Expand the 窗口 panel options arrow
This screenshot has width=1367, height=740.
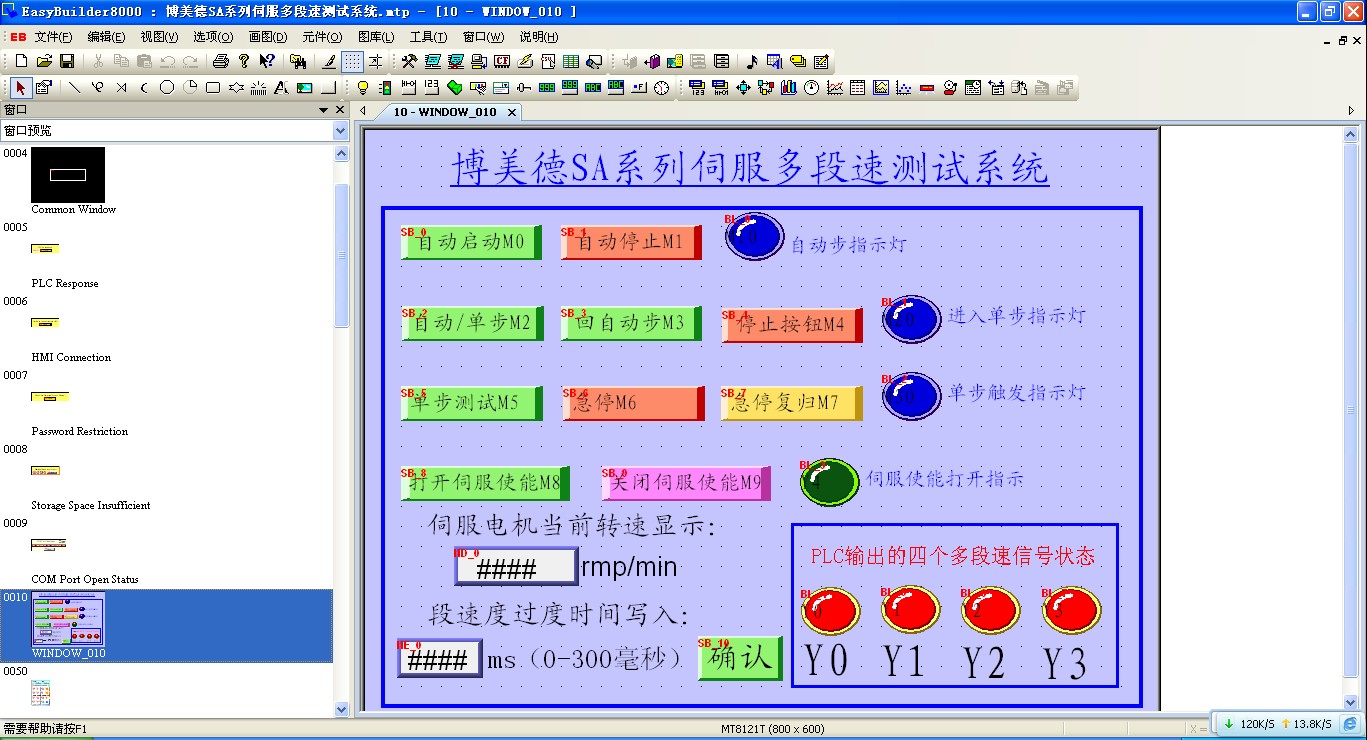point(324,110)
